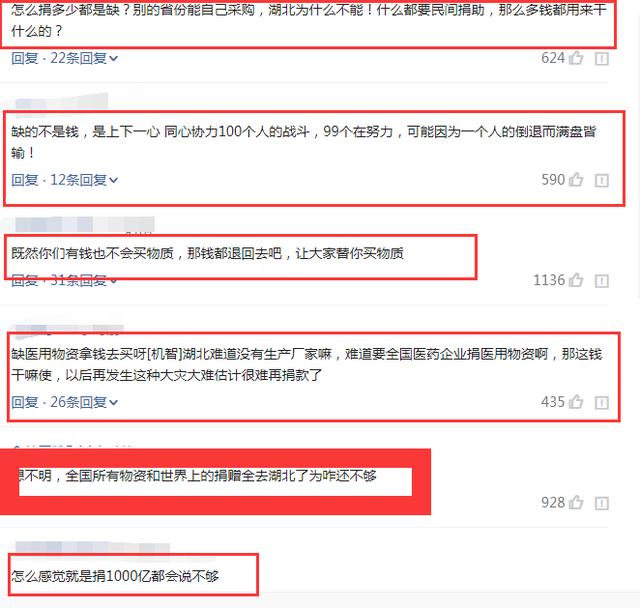Expand the 31条回复 replies
Image resolution: width=640 pixels, height=608 pixels.
click(x=84, y=281)
